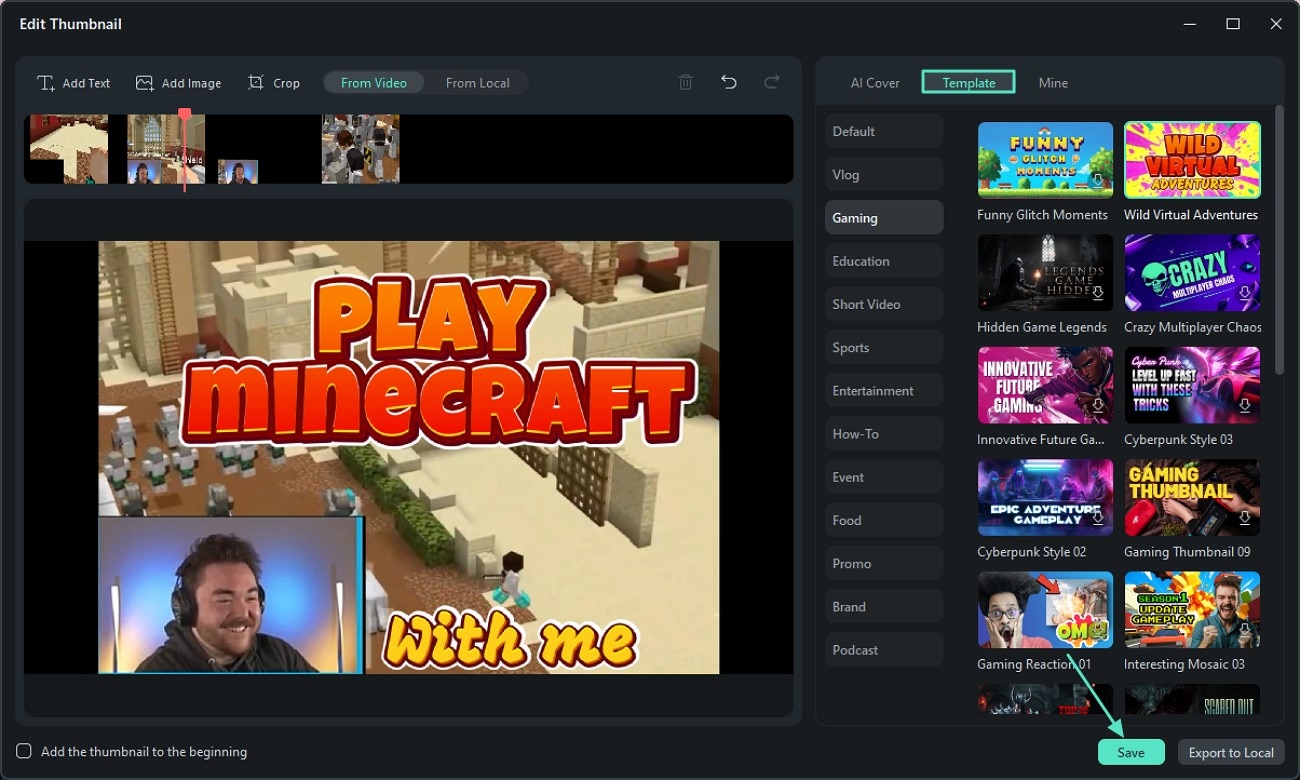
Task: Select the Sports template category
Action: click(x=884, y=347)
